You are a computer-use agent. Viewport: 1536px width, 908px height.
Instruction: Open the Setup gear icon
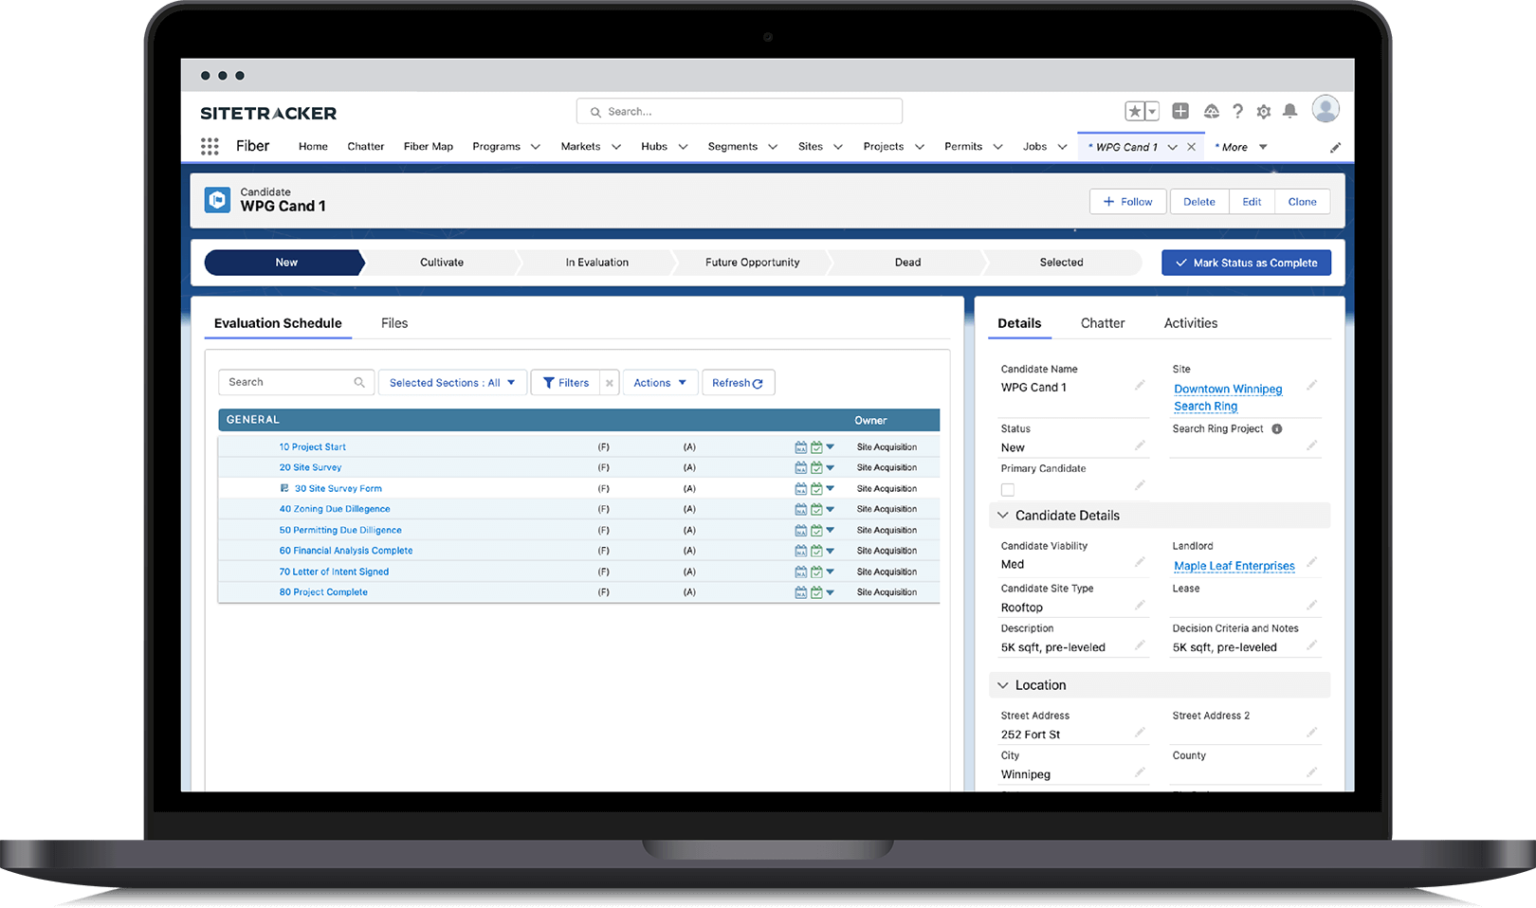[x=1263, y=111]
